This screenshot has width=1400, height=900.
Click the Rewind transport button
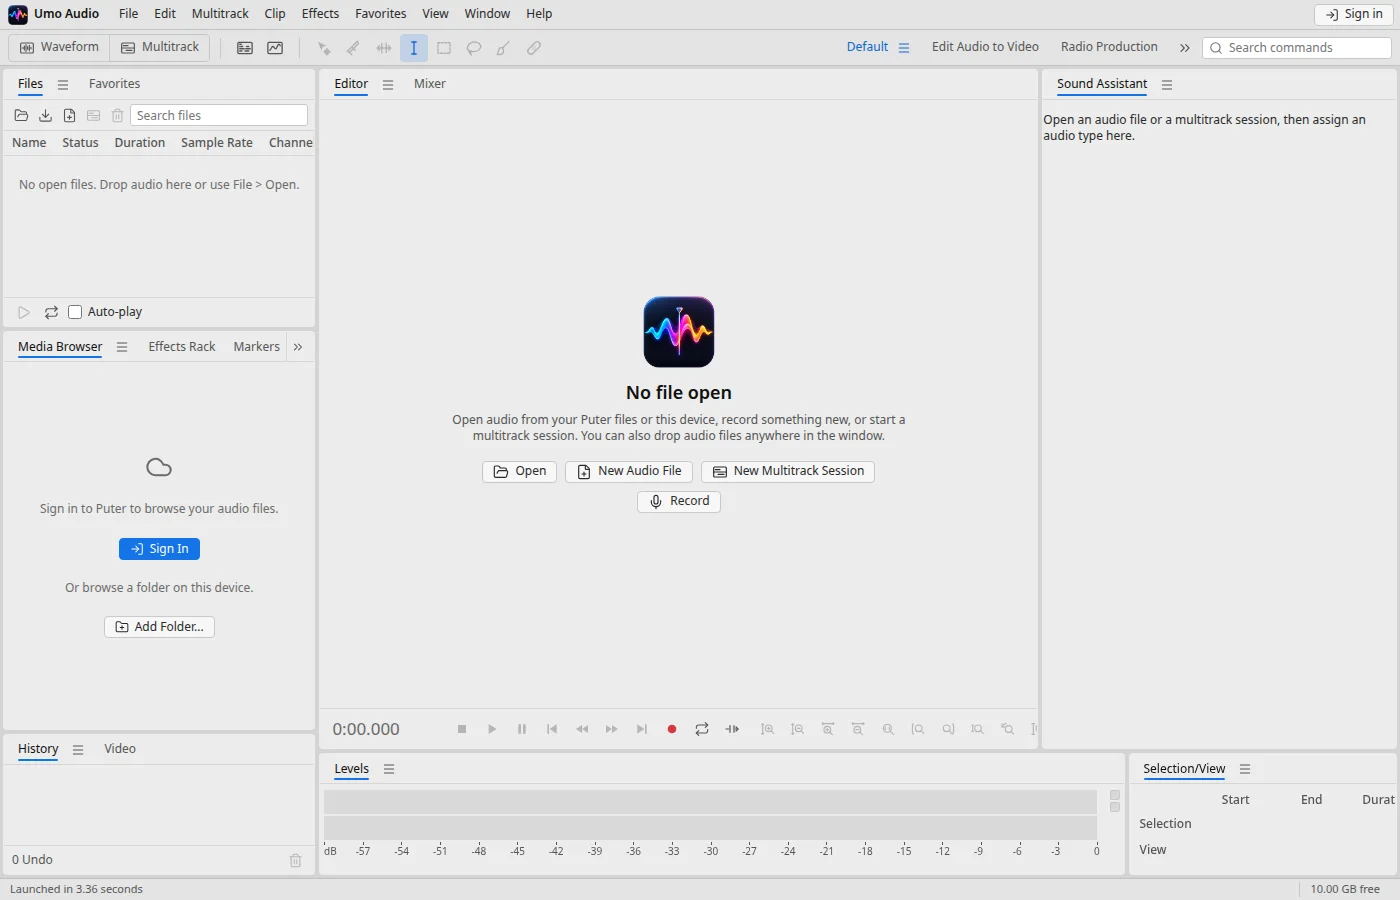coord(582,729)
